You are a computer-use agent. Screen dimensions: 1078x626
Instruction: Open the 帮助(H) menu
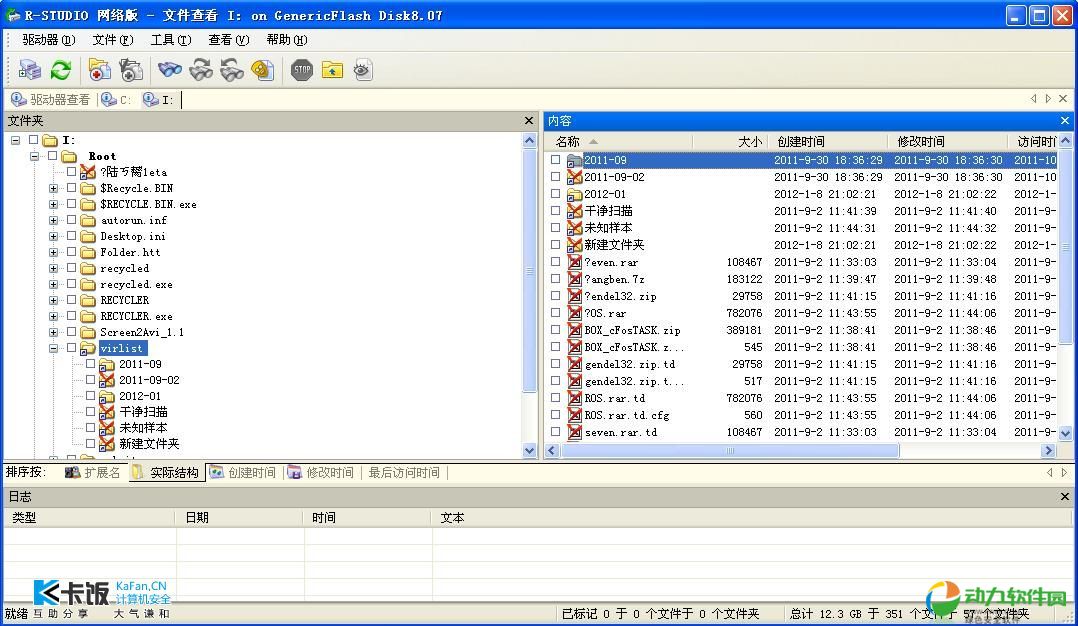(x=287, y=40)
